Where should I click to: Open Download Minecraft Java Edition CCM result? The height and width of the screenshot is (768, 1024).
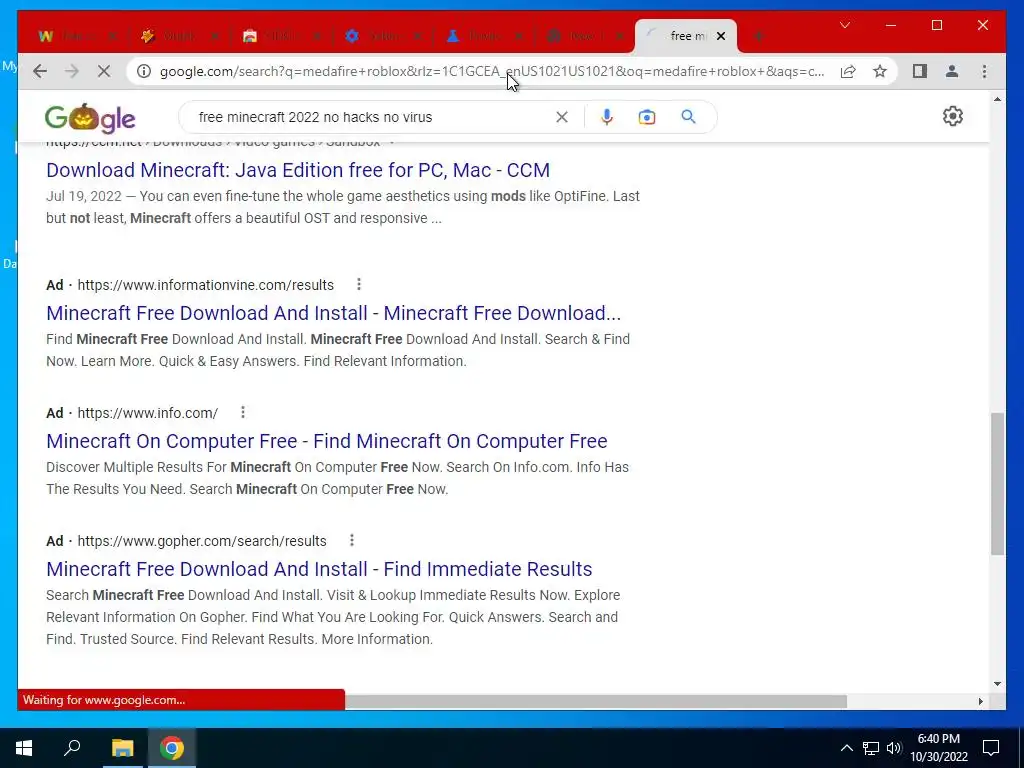(298, 170)
